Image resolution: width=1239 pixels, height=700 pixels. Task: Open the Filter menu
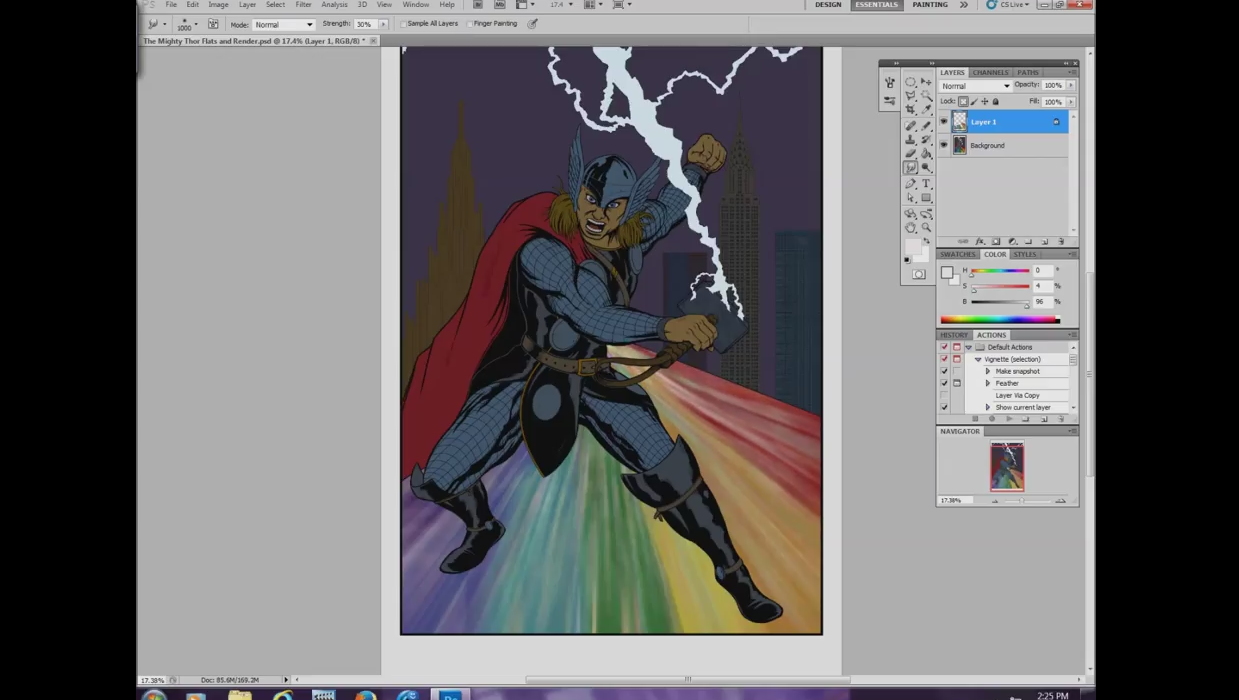[x=303, y=5]
